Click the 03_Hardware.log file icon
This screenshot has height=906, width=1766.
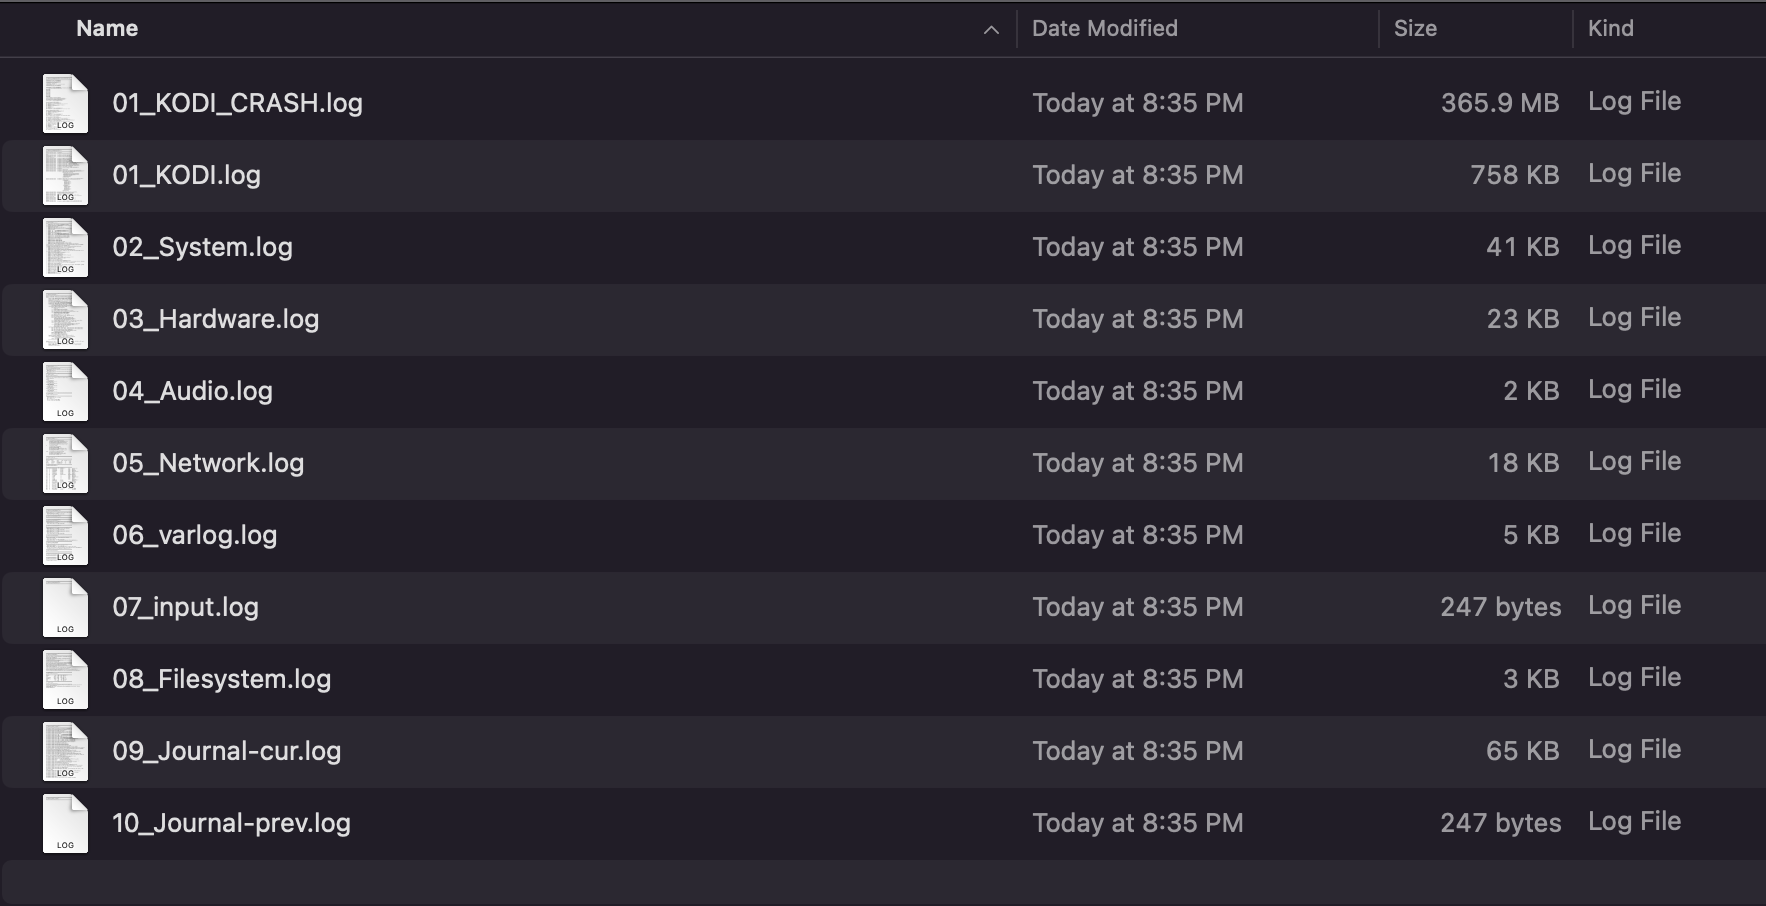65,320
